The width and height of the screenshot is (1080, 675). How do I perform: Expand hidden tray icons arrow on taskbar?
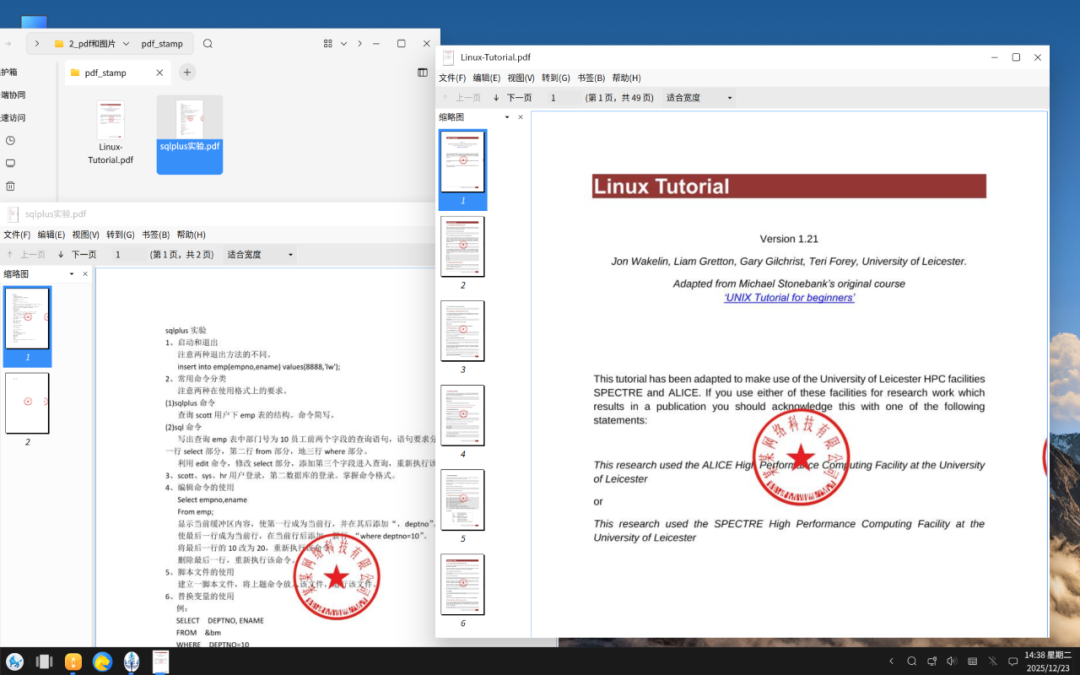coord(891,661)
